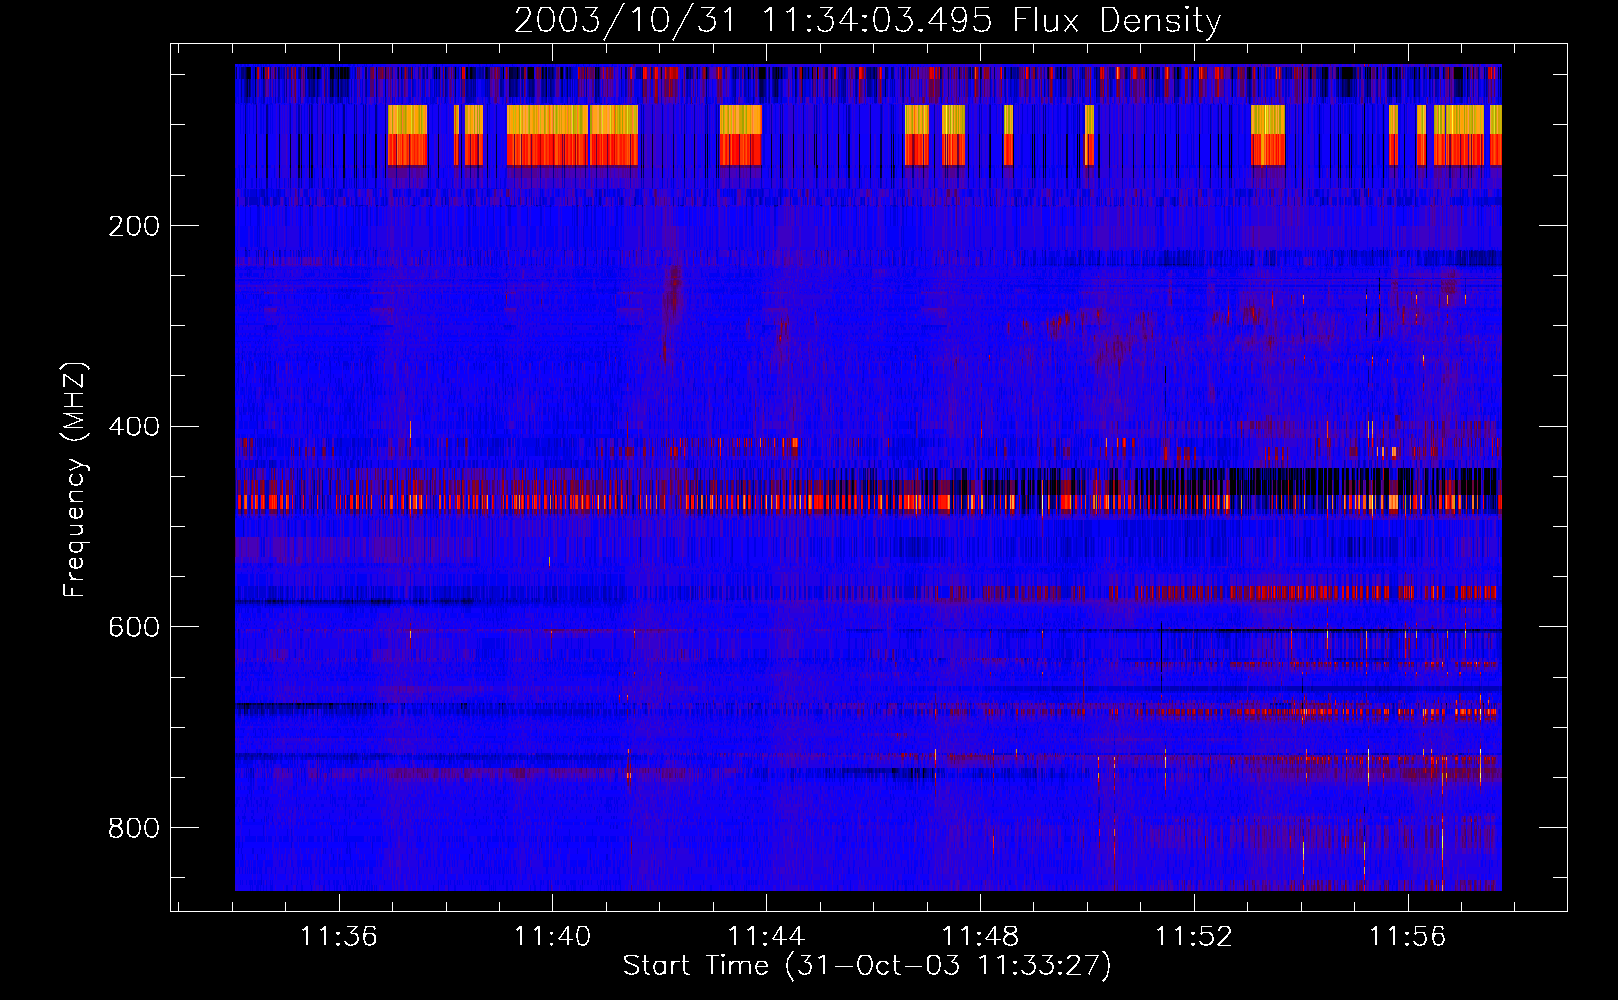This screenshot has width=1618, height=1000.
Task: Click the 11:48 time tick label
Action: 980,937
